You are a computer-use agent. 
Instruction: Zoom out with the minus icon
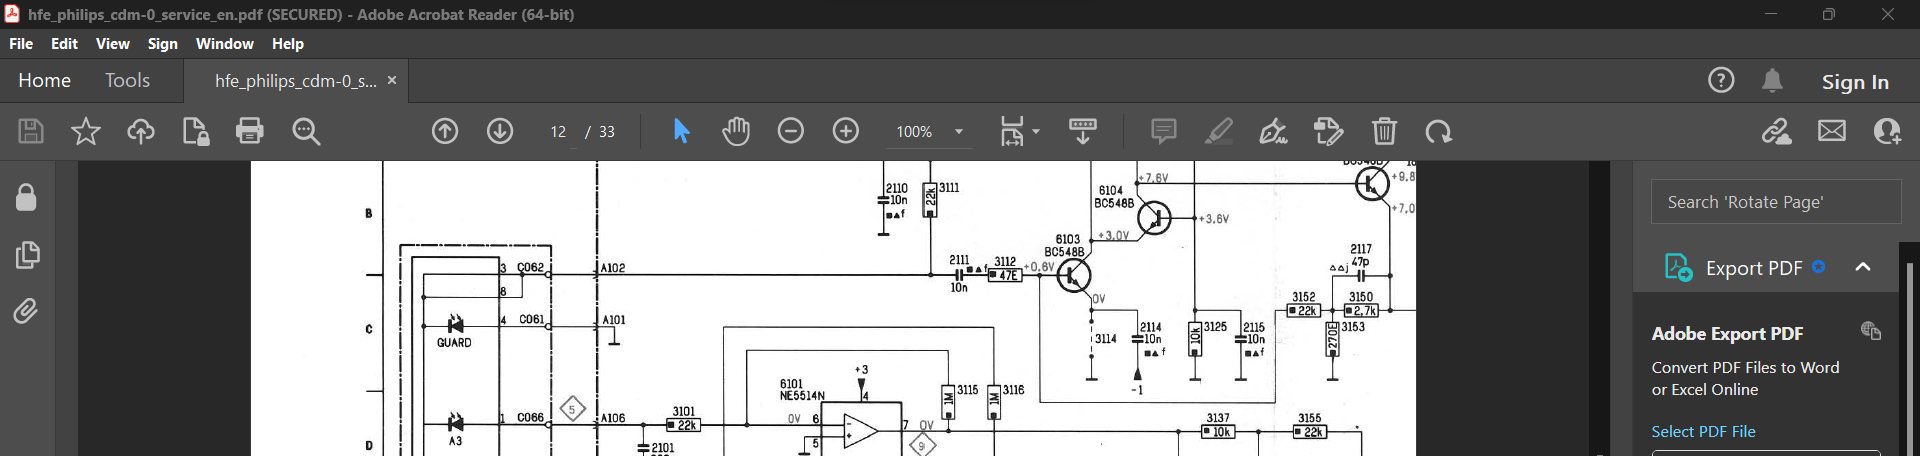tap(791, 131)
